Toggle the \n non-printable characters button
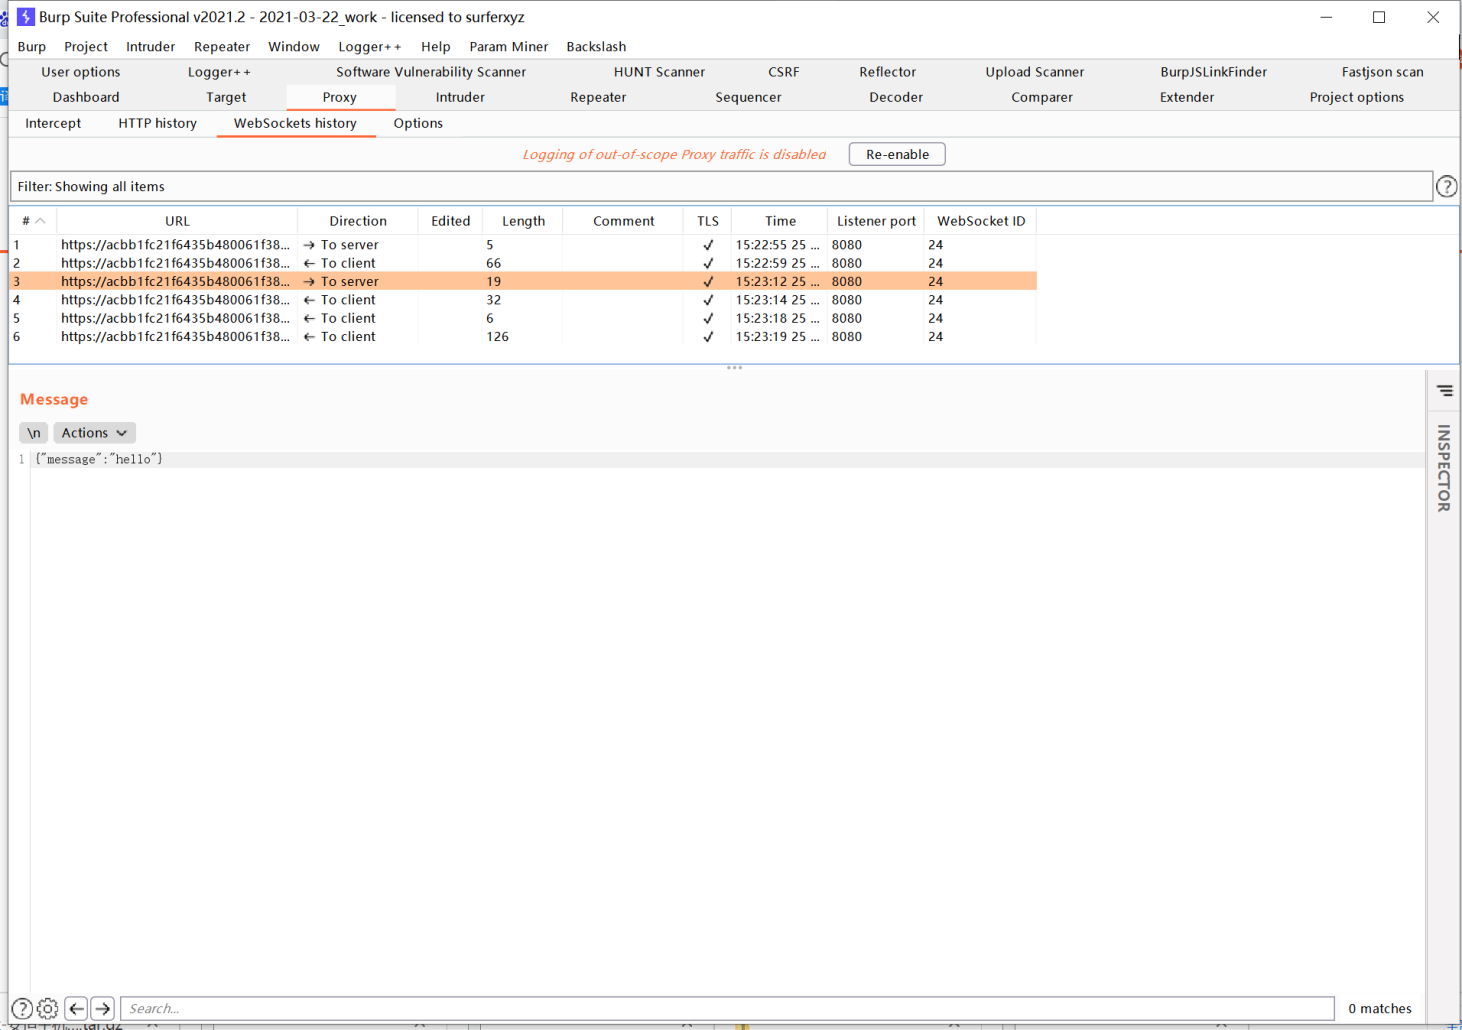Viewport: 1462px width, 1030px height. pos(34,433)
